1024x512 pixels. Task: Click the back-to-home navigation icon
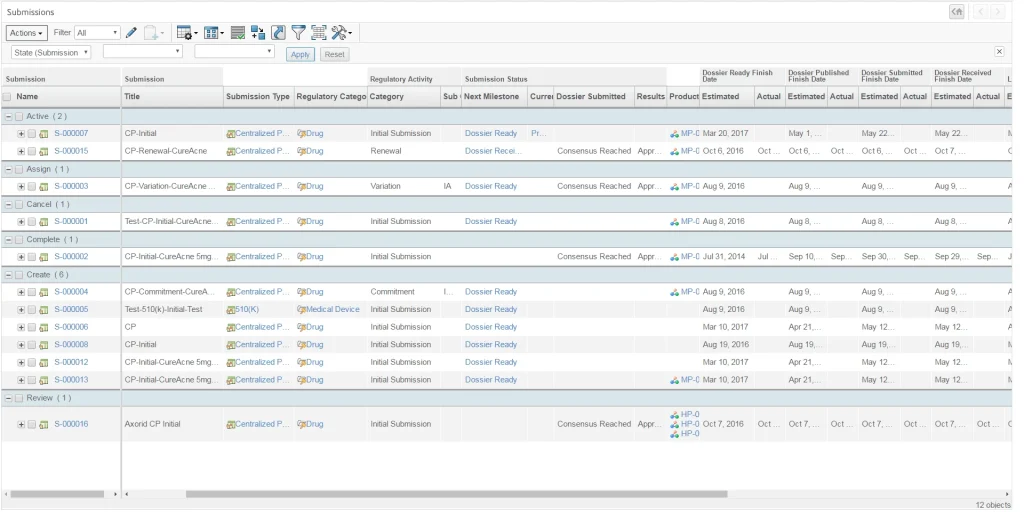(957, 11)
